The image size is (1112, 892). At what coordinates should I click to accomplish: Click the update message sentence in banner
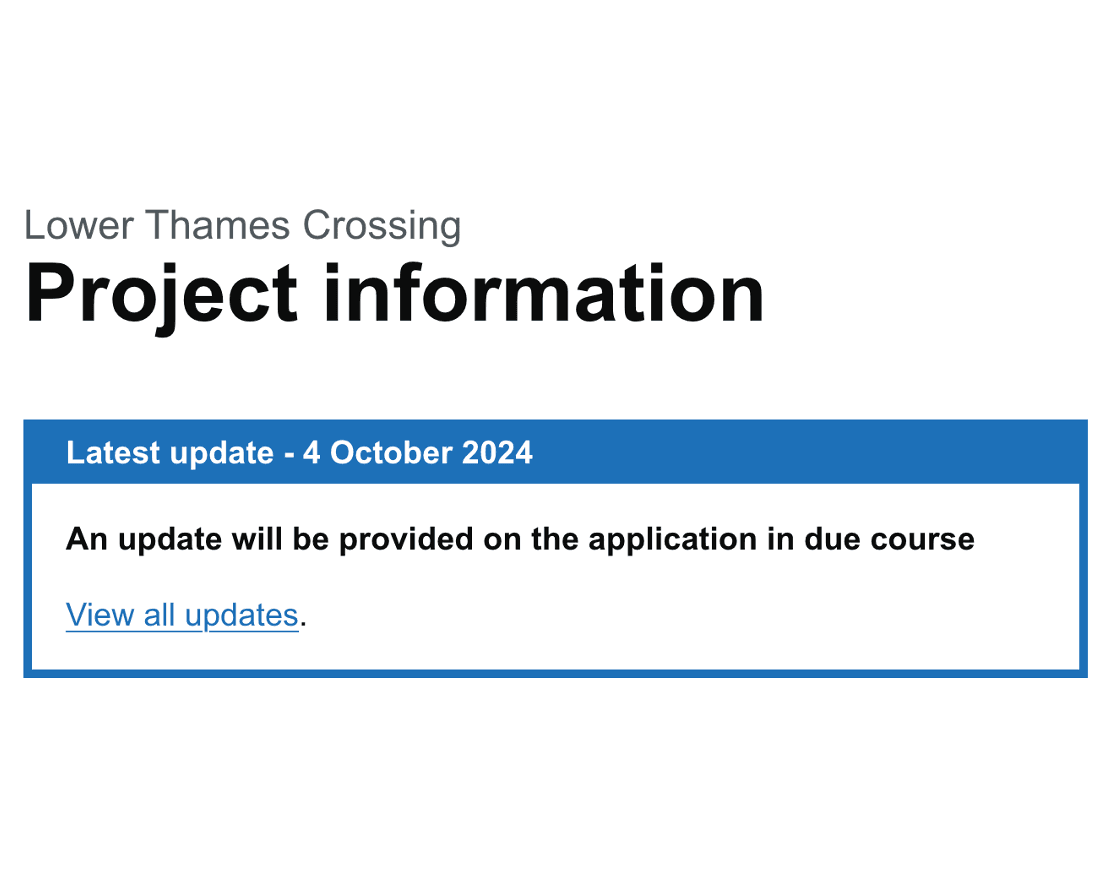(520, 540)
